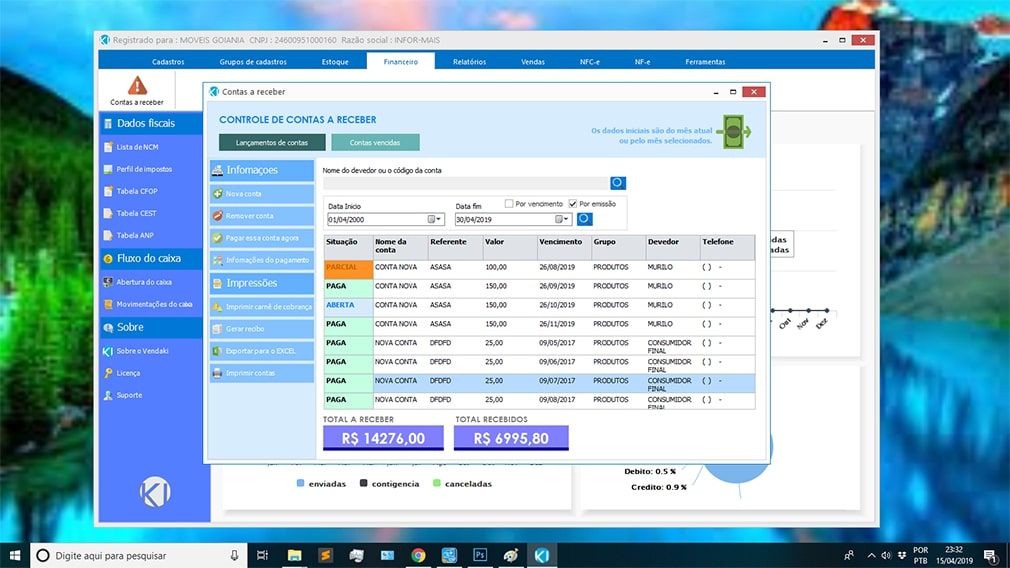Expand the Data fim date dropdown
Viewport: 1010px width, 568px height.
(562, 219)
